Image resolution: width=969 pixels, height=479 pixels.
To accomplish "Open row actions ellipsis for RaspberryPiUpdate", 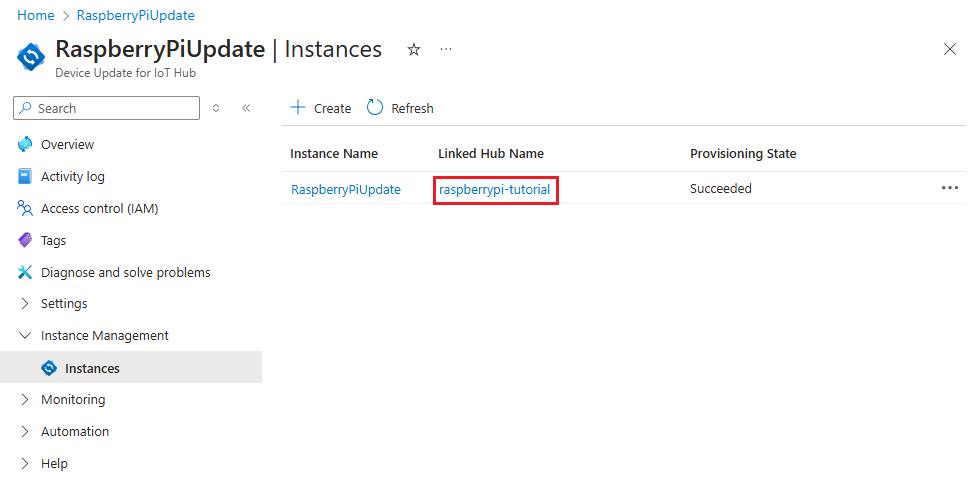I will point(949,188).
